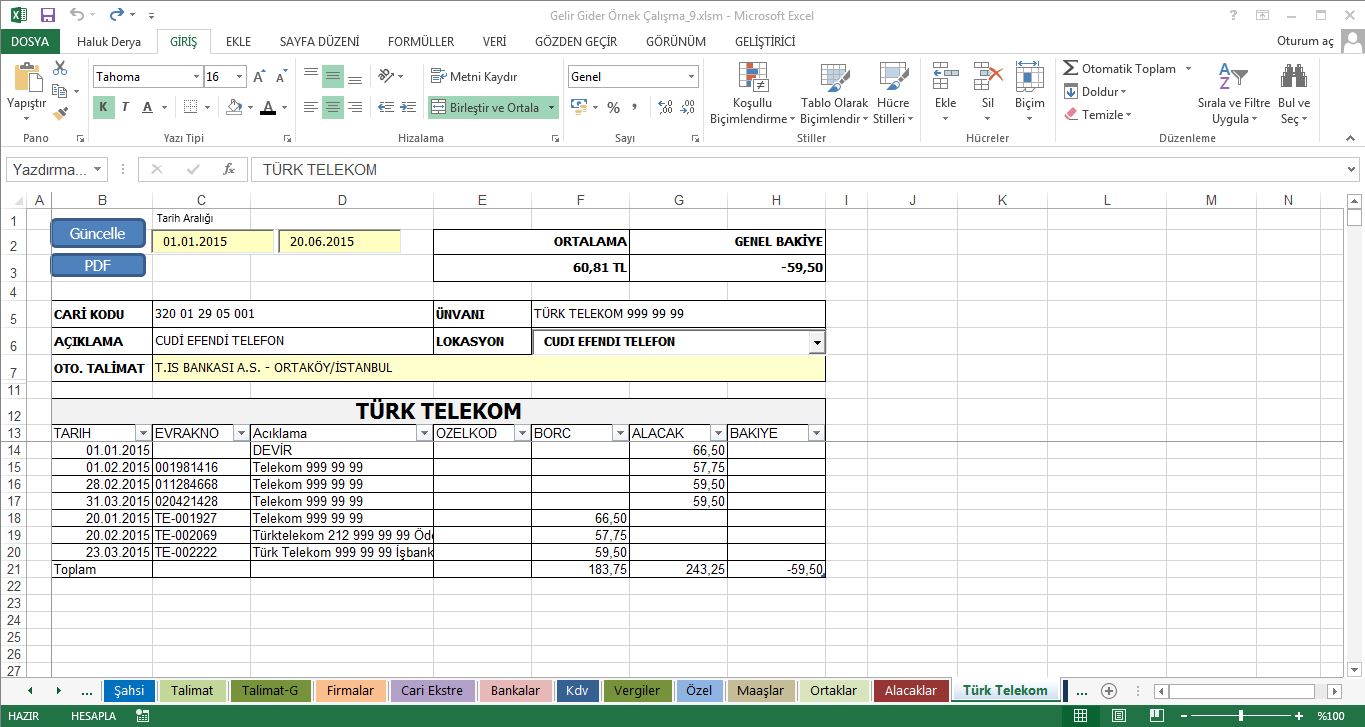The image size is (1365, 727).
Task: Click Otomatik Toplam autosum
Action: 1119,68
